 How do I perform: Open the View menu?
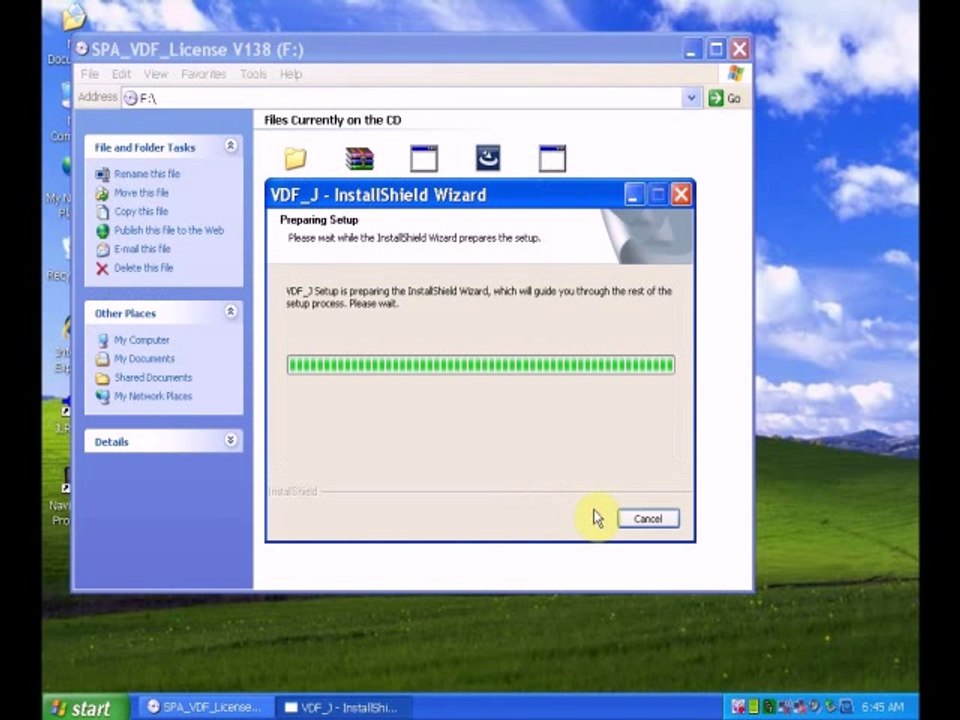(156, 74)
